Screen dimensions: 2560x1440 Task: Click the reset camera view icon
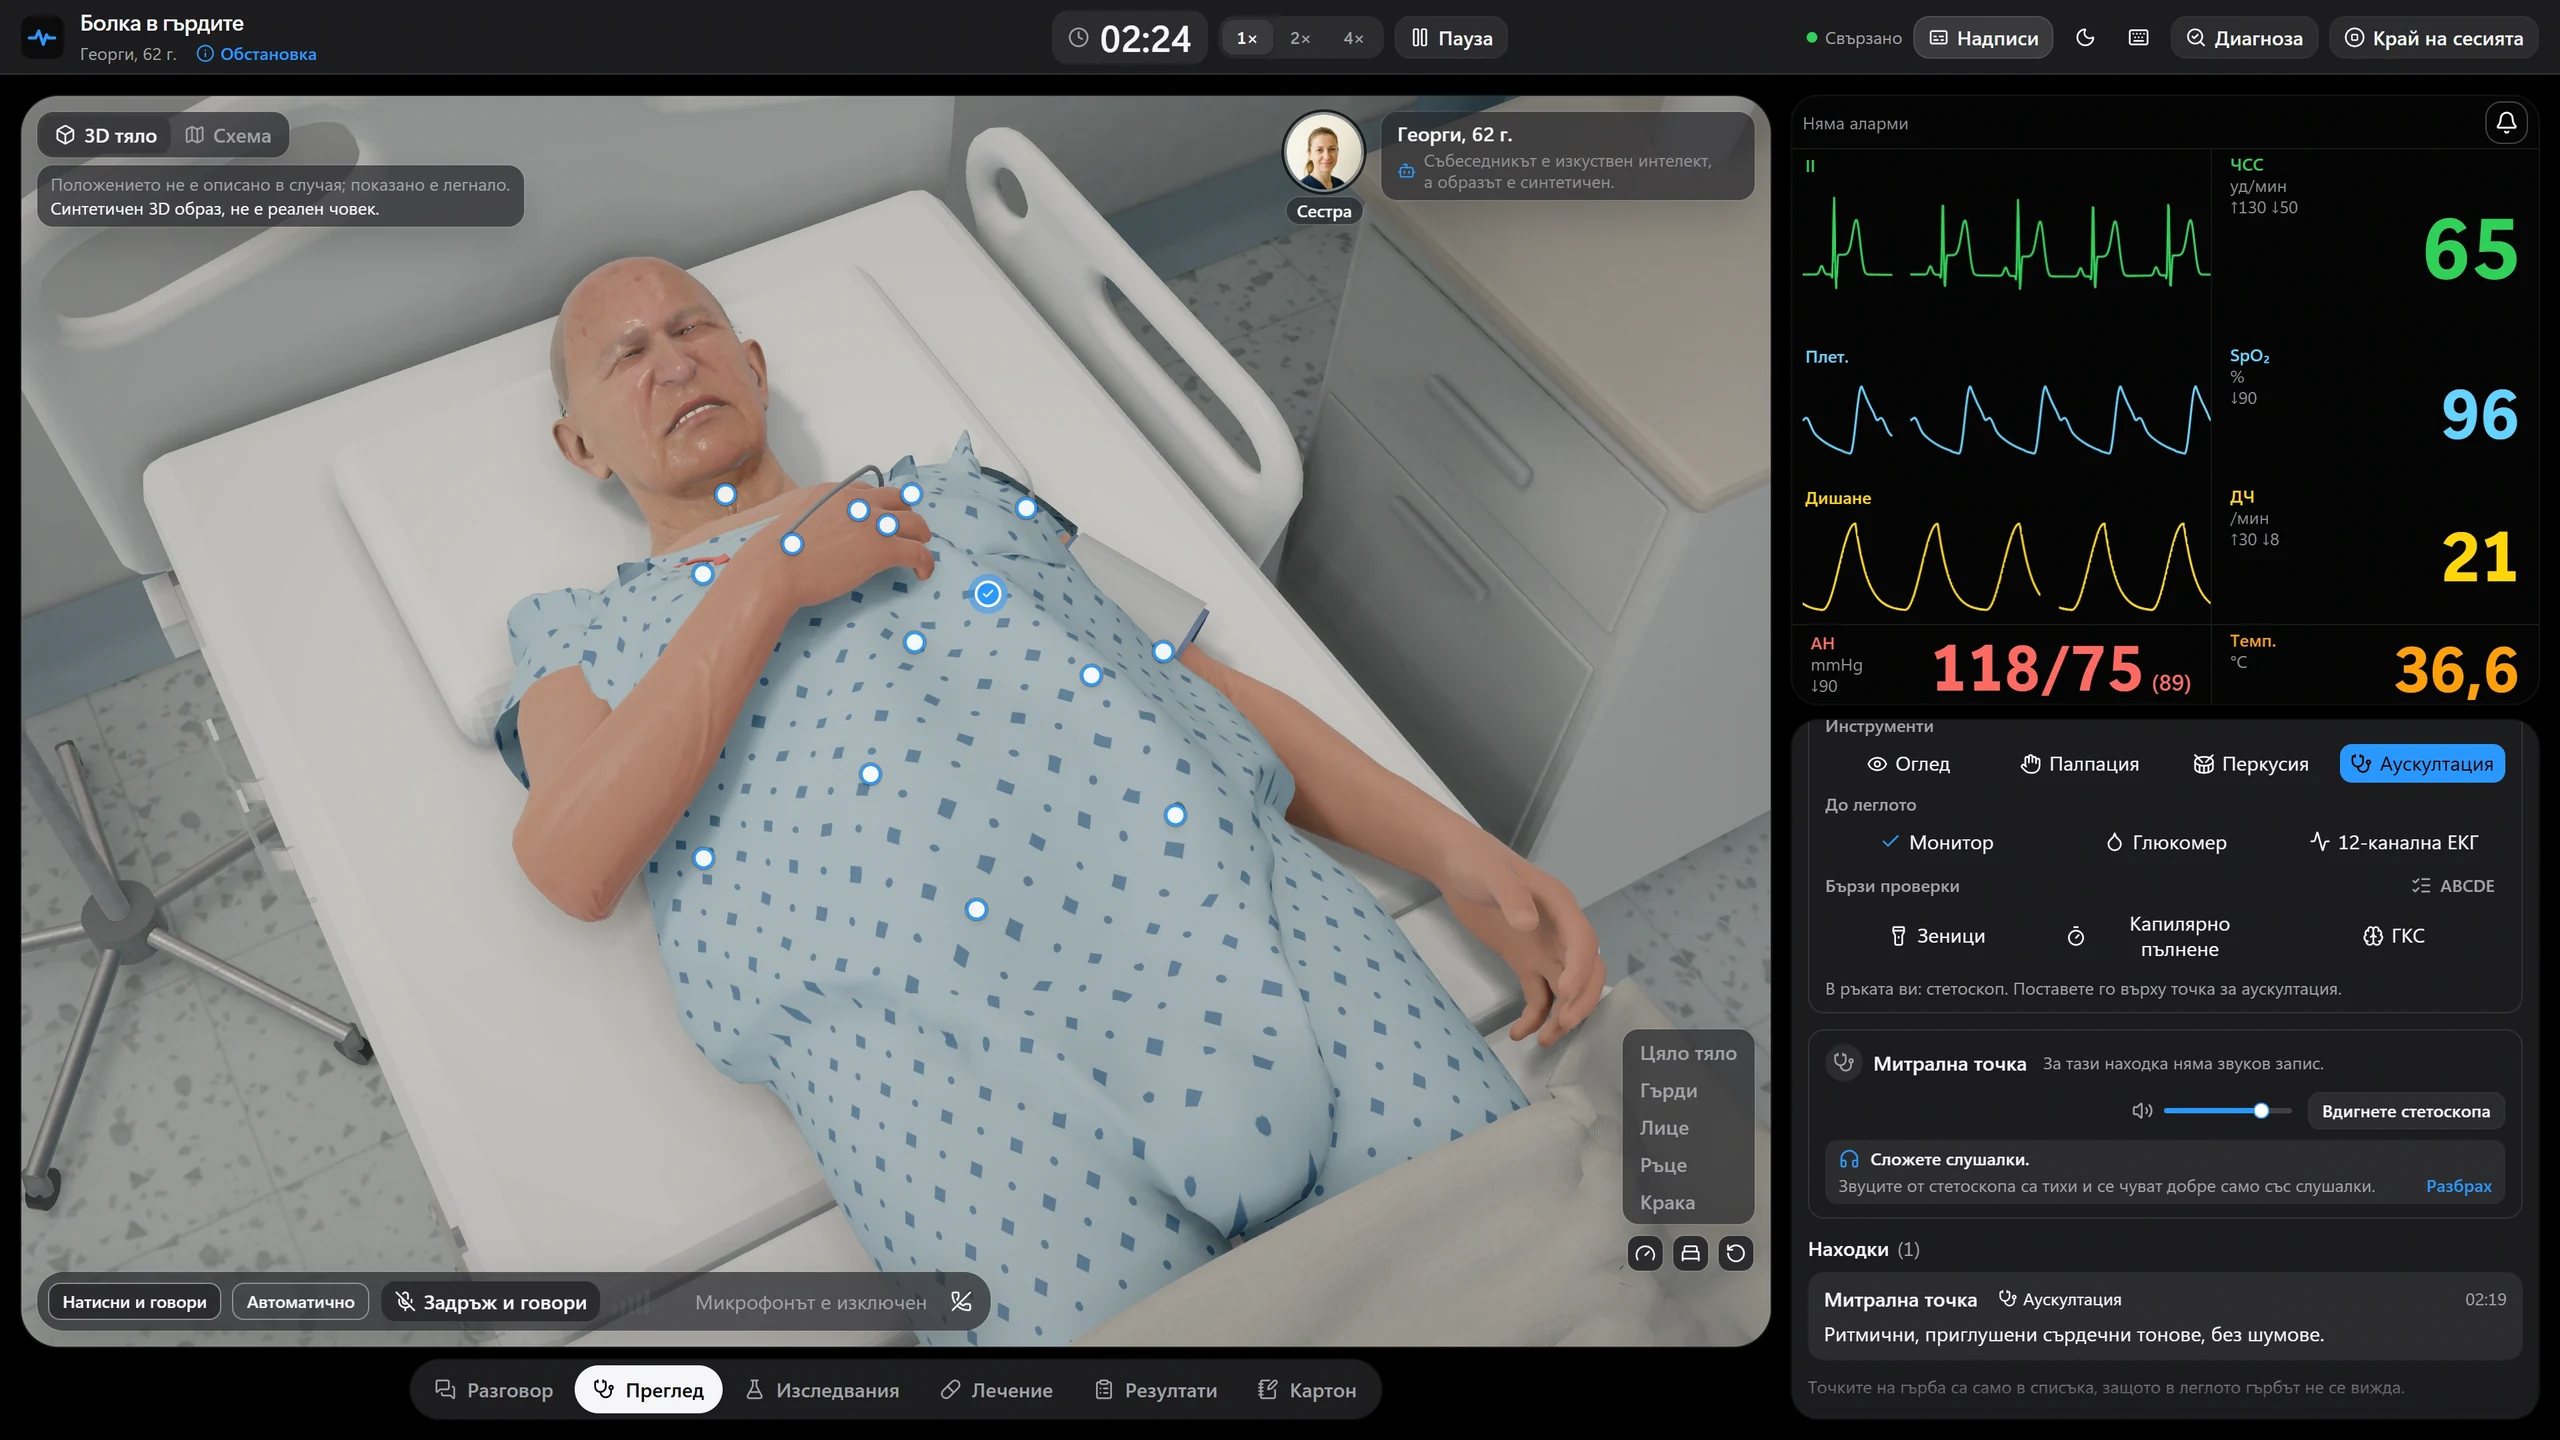coord(1736,1253)
